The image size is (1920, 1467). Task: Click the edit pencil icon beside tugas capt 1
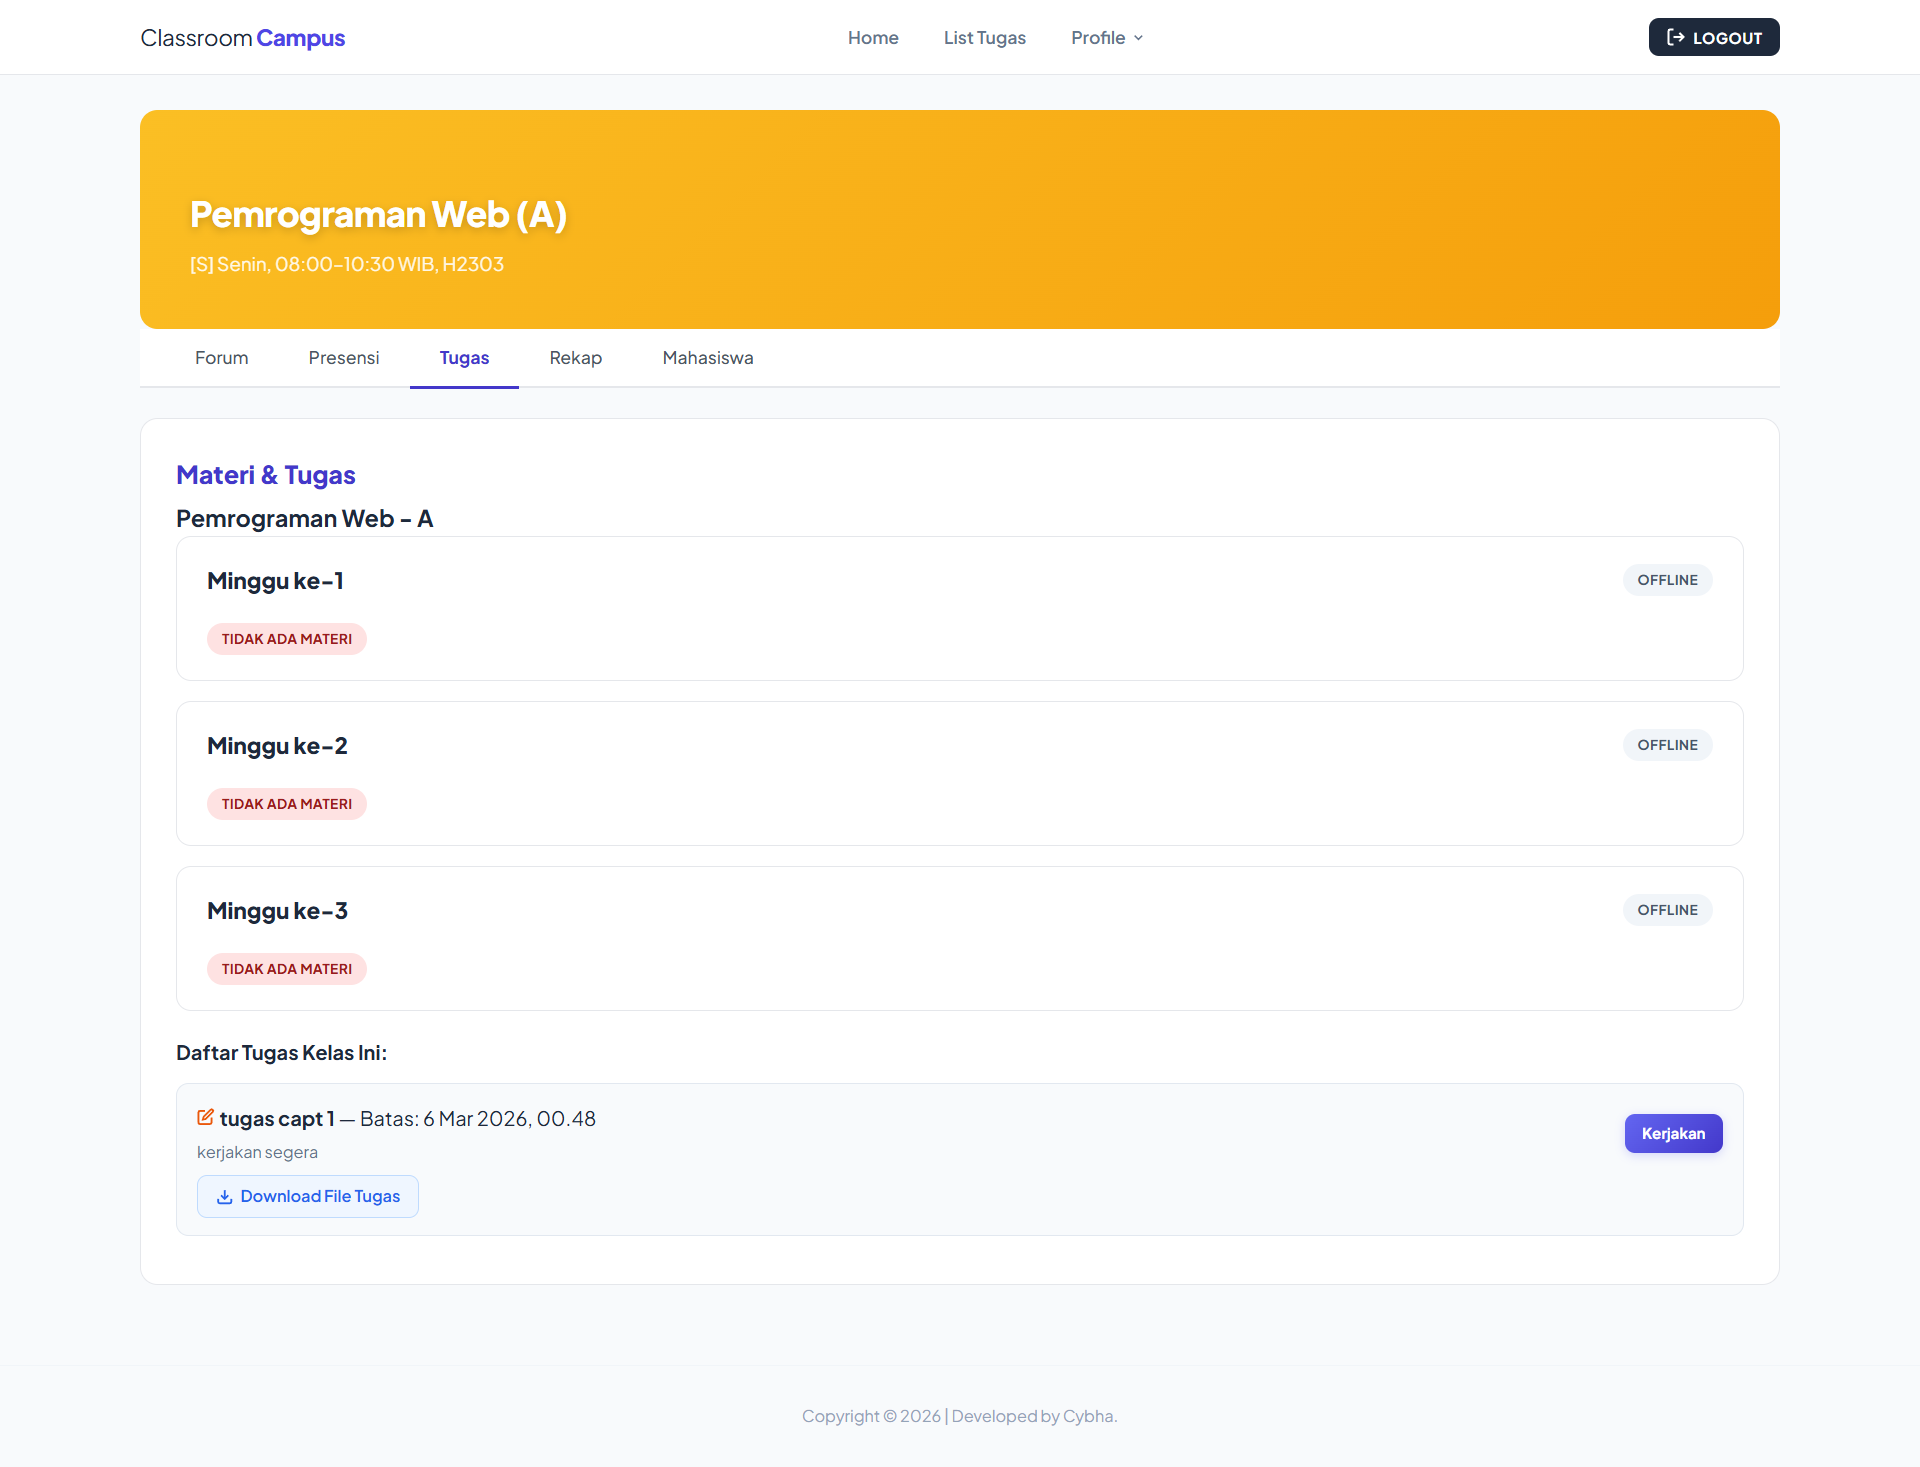[205, 1117]
